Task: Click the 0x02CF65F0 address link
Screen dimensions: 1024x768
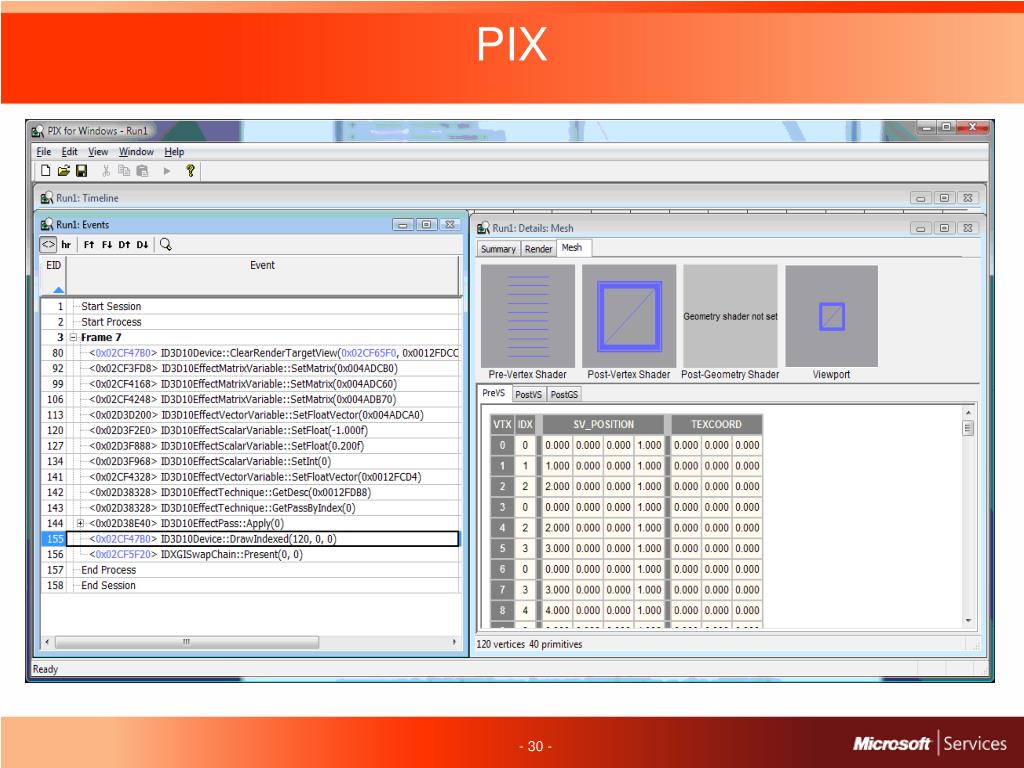Action: click(x=368, y=353)
